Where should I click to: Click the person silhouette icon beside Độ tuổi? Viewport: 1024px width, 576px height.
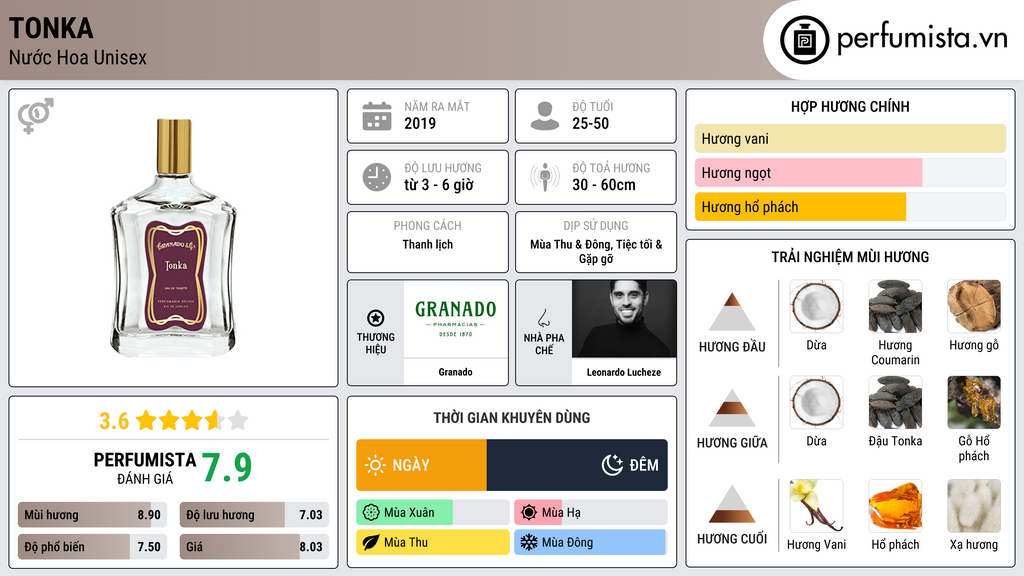point(545,116)
